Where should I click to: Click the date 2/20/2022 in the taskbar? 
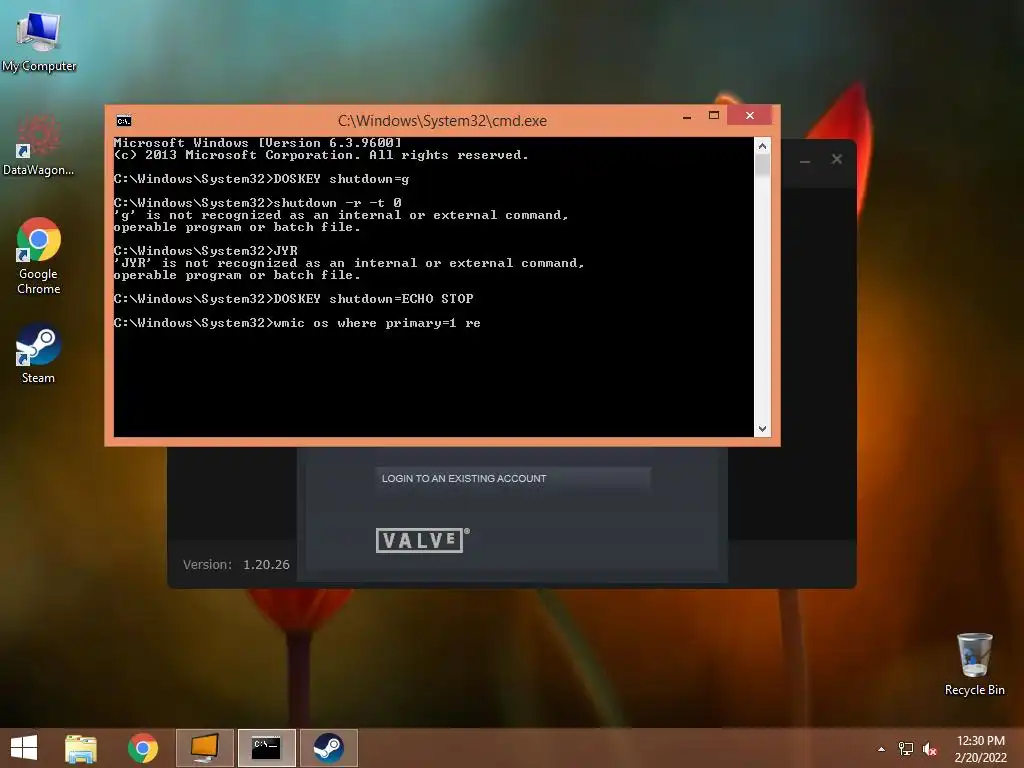980,758
